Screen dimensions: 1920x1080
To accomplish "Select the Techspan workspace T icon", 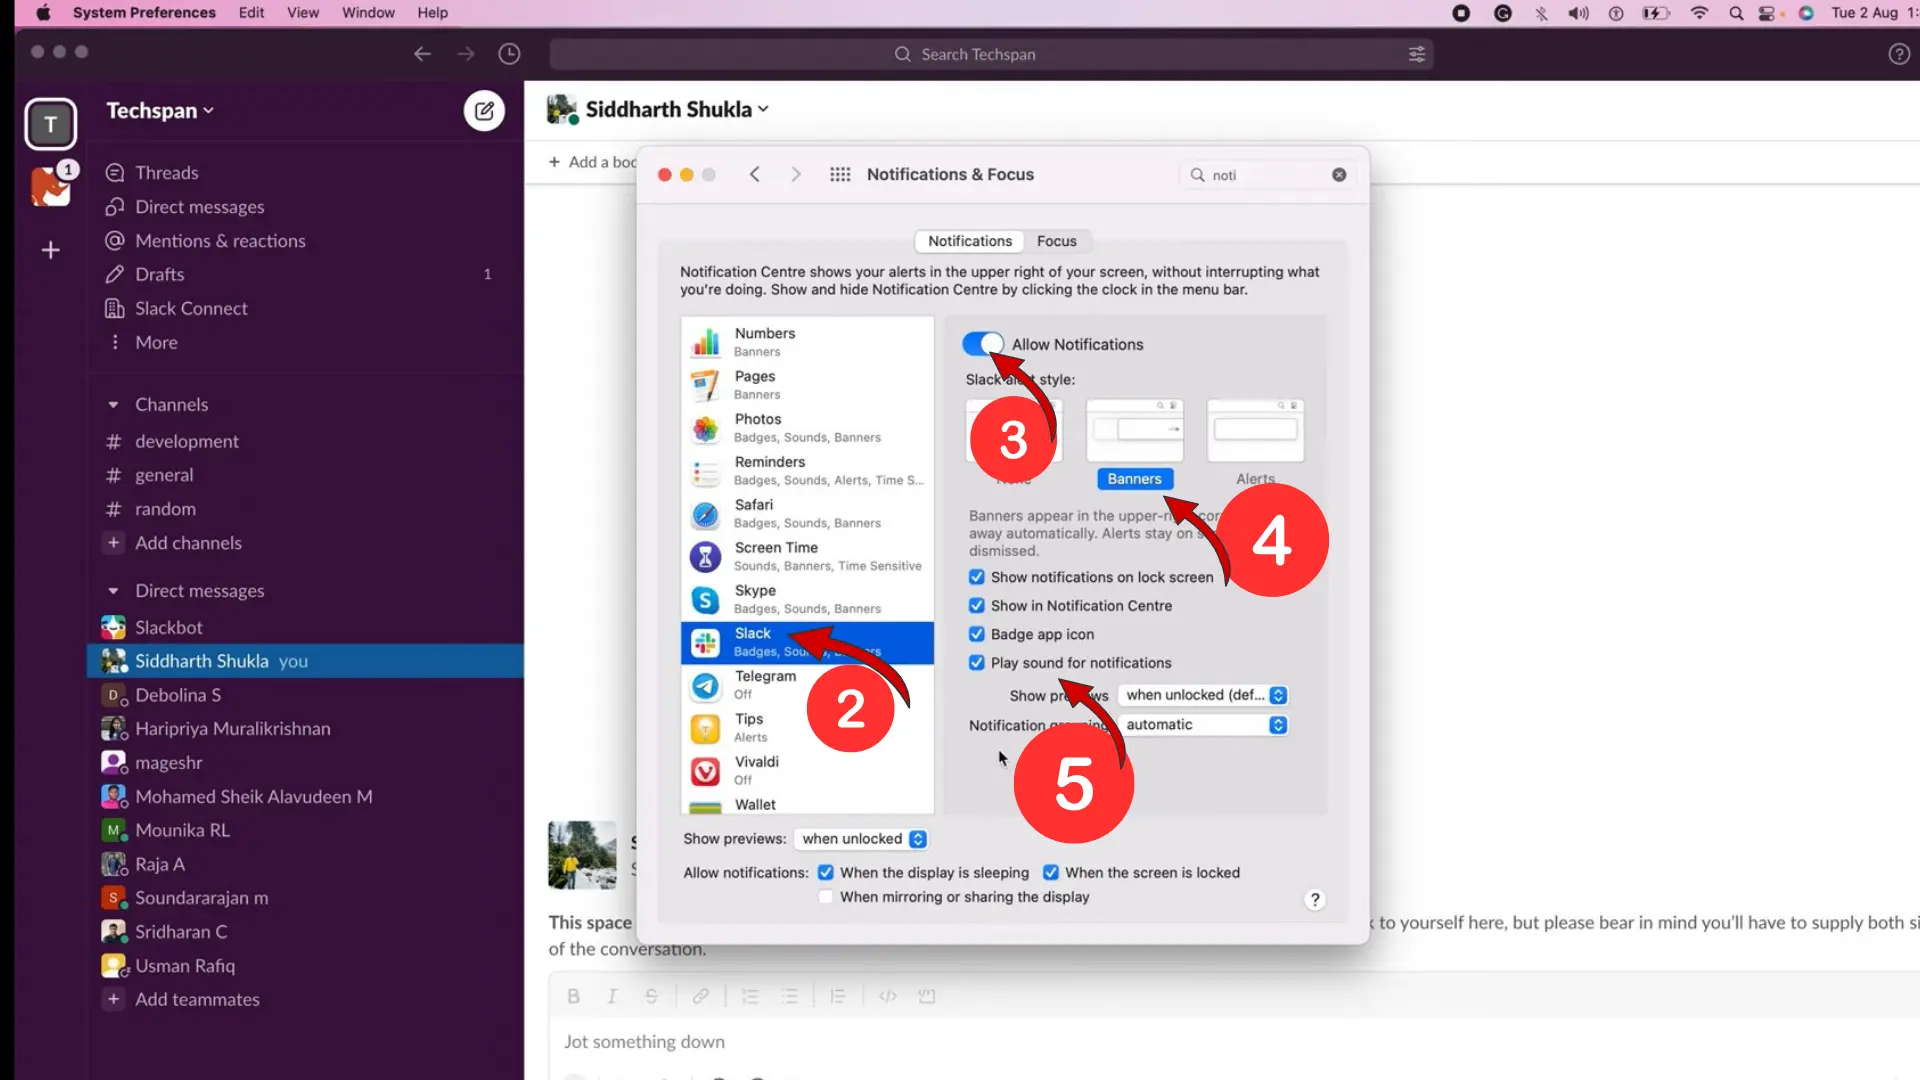I will [51, 124].
